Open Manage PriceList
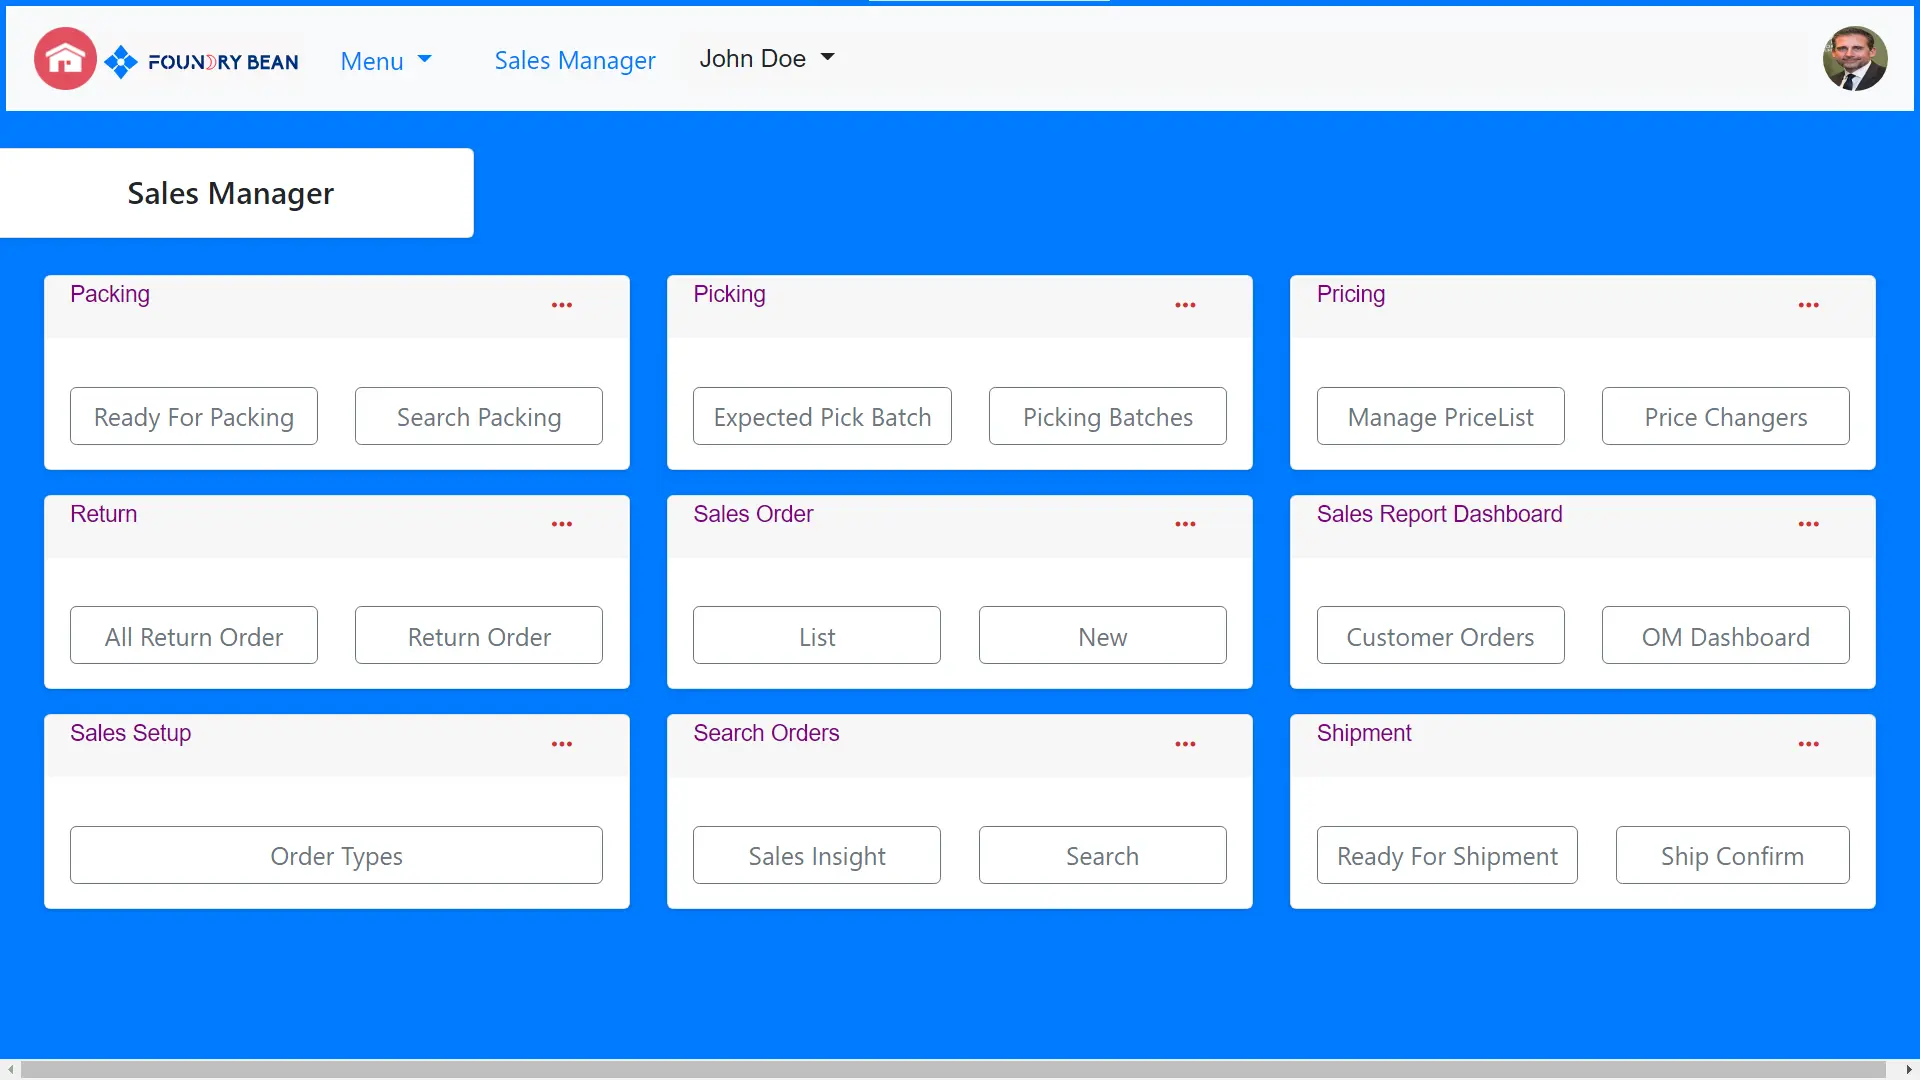 tap(1441, 416)
